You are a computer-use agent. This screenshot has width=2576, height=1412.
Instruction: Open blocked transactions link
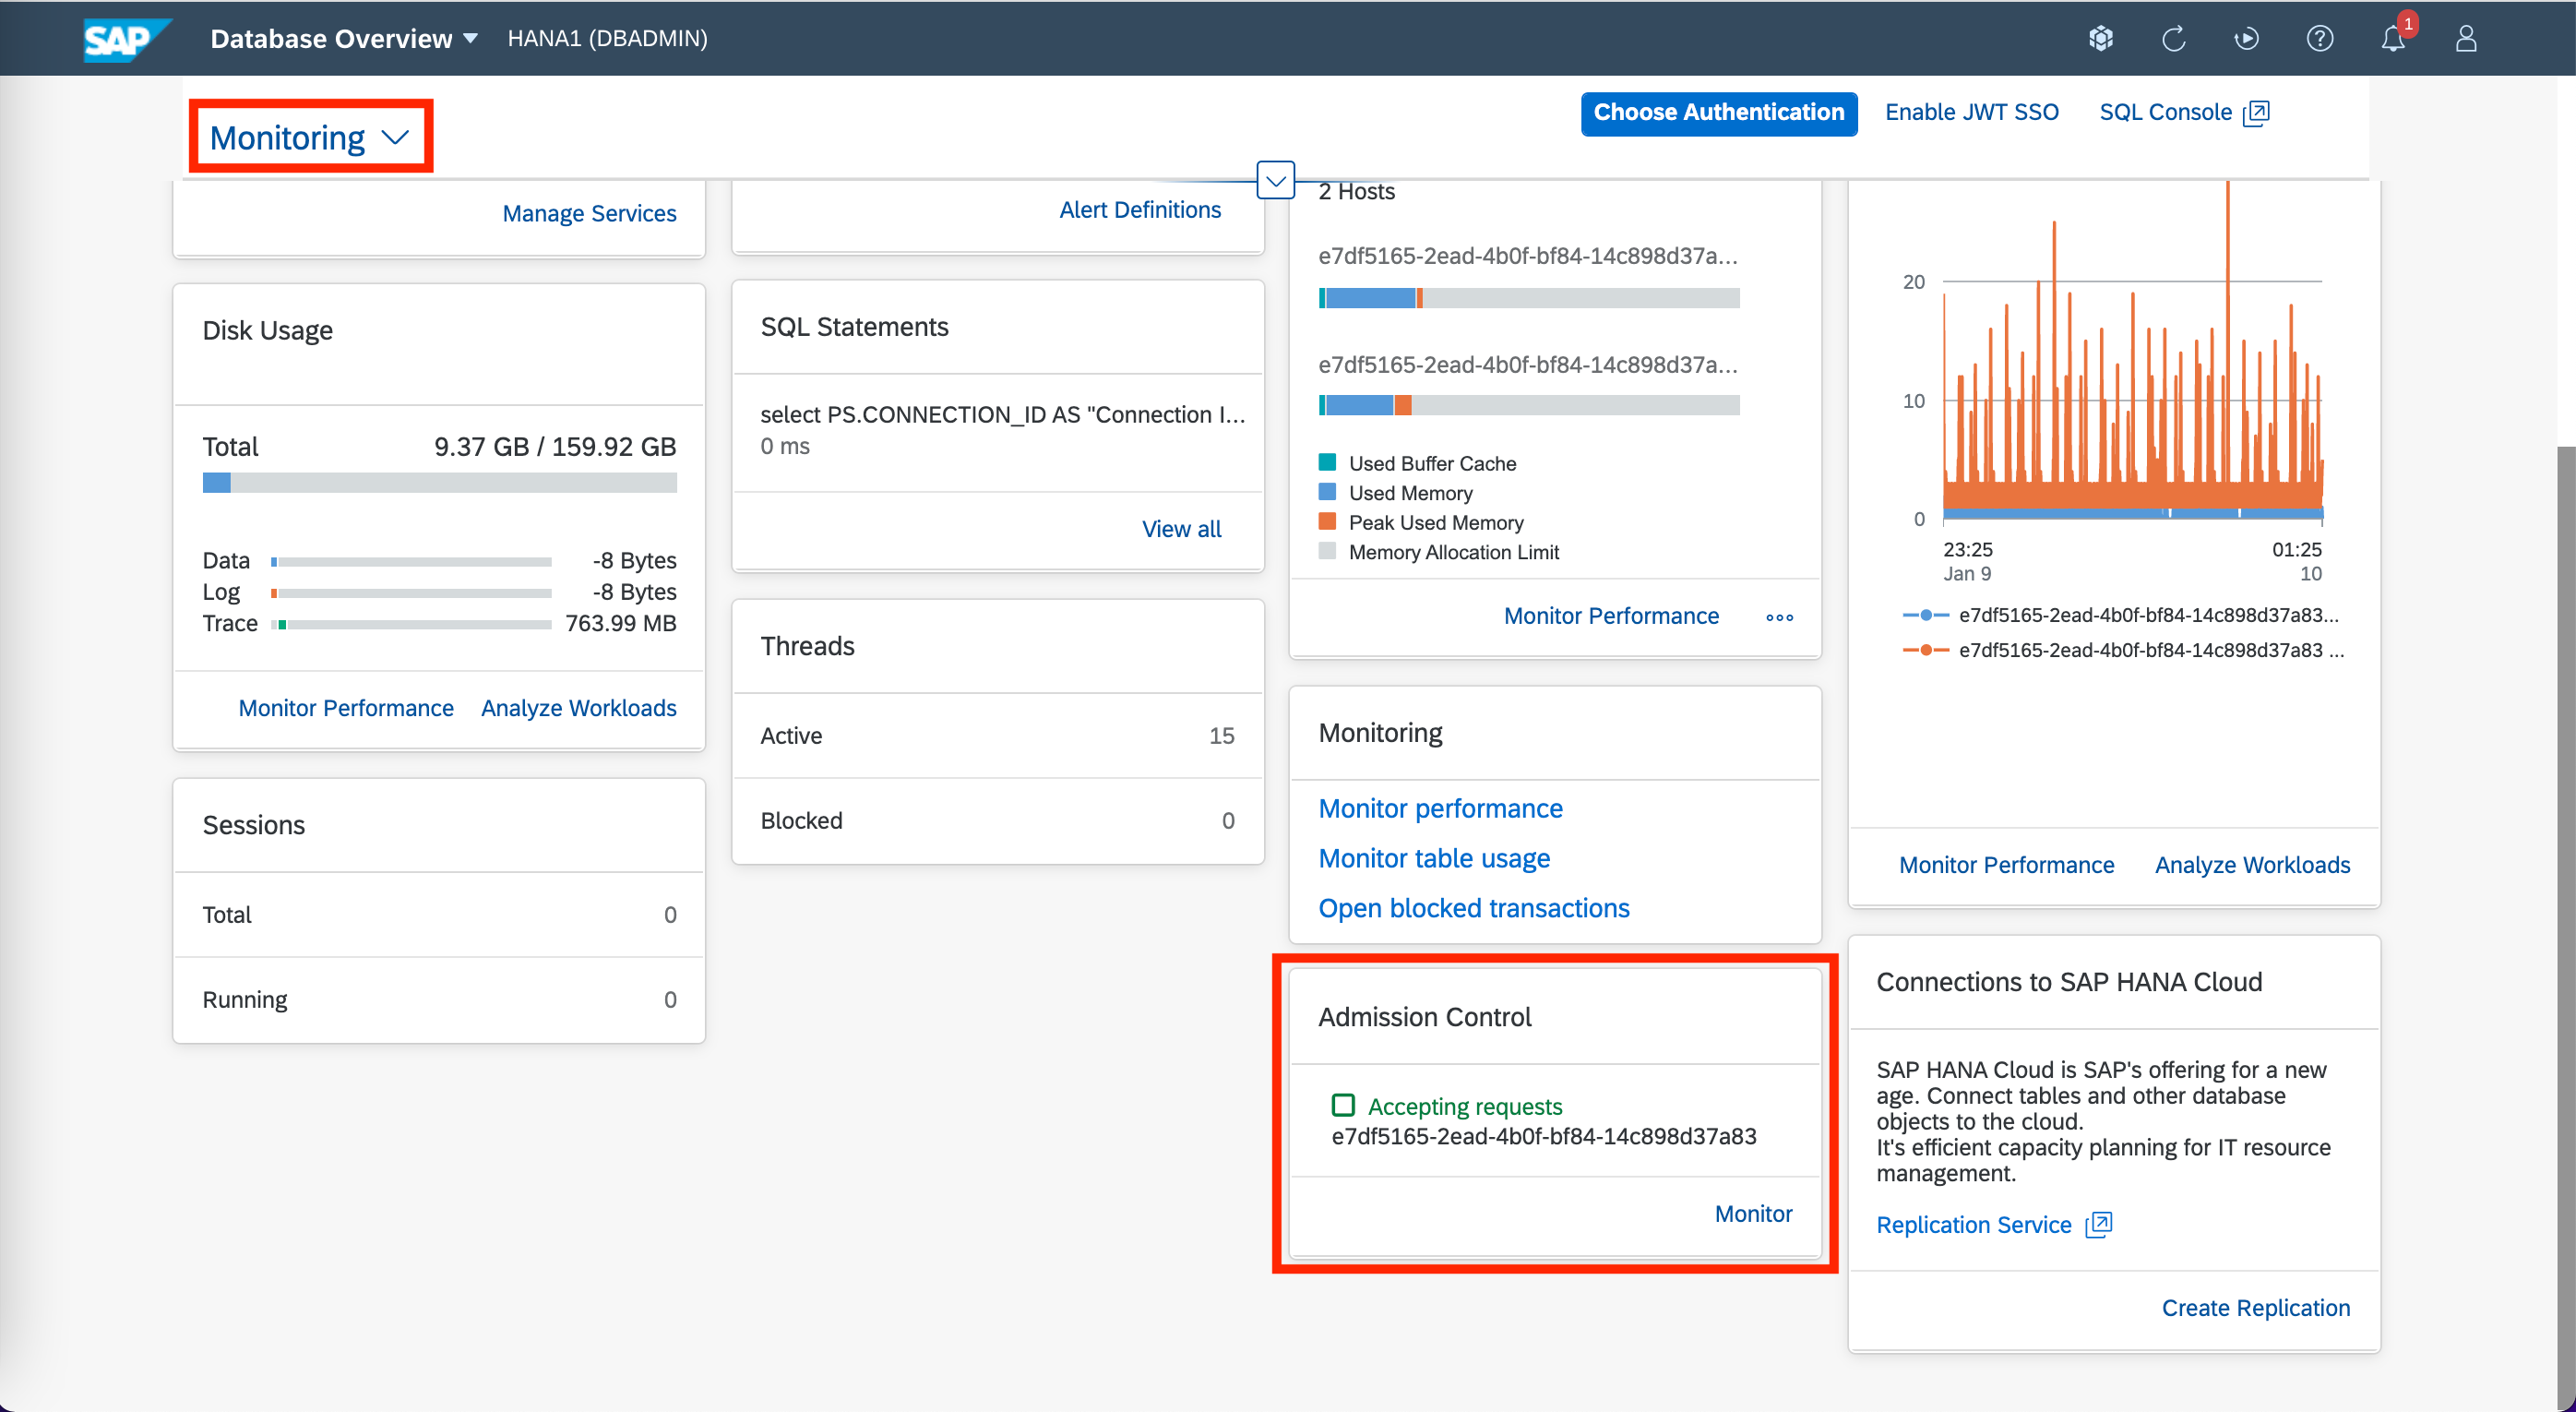point(1474,908)
